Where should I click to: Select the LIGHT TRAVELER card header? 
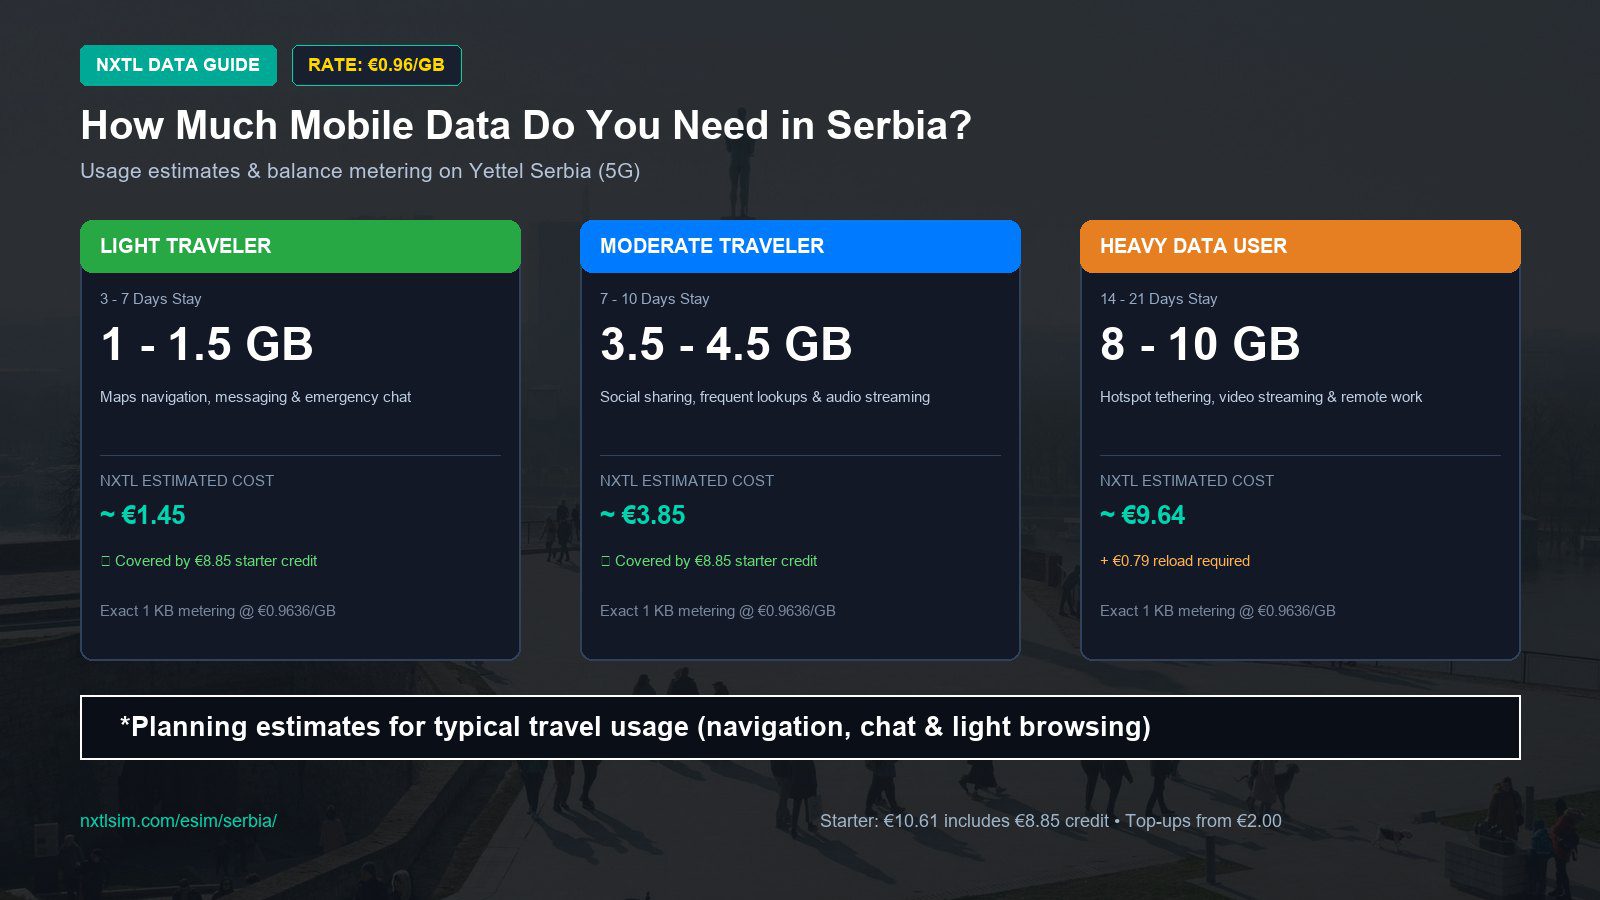coord(300,246)
